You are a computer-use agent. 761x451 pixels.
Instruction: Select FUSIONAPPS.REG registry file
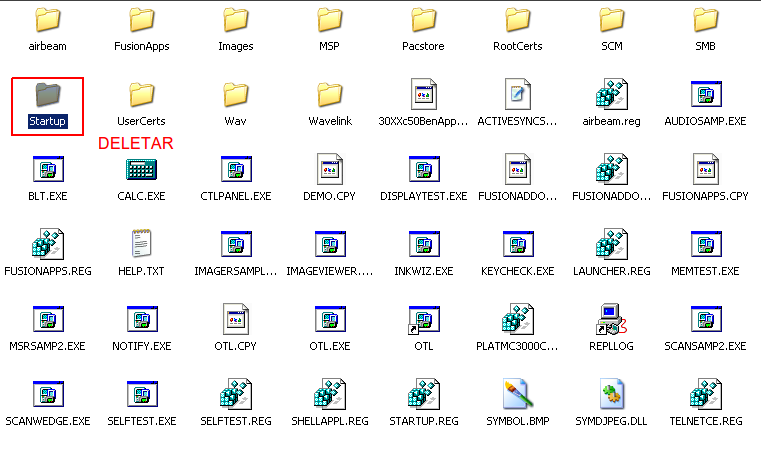(48, 244)
